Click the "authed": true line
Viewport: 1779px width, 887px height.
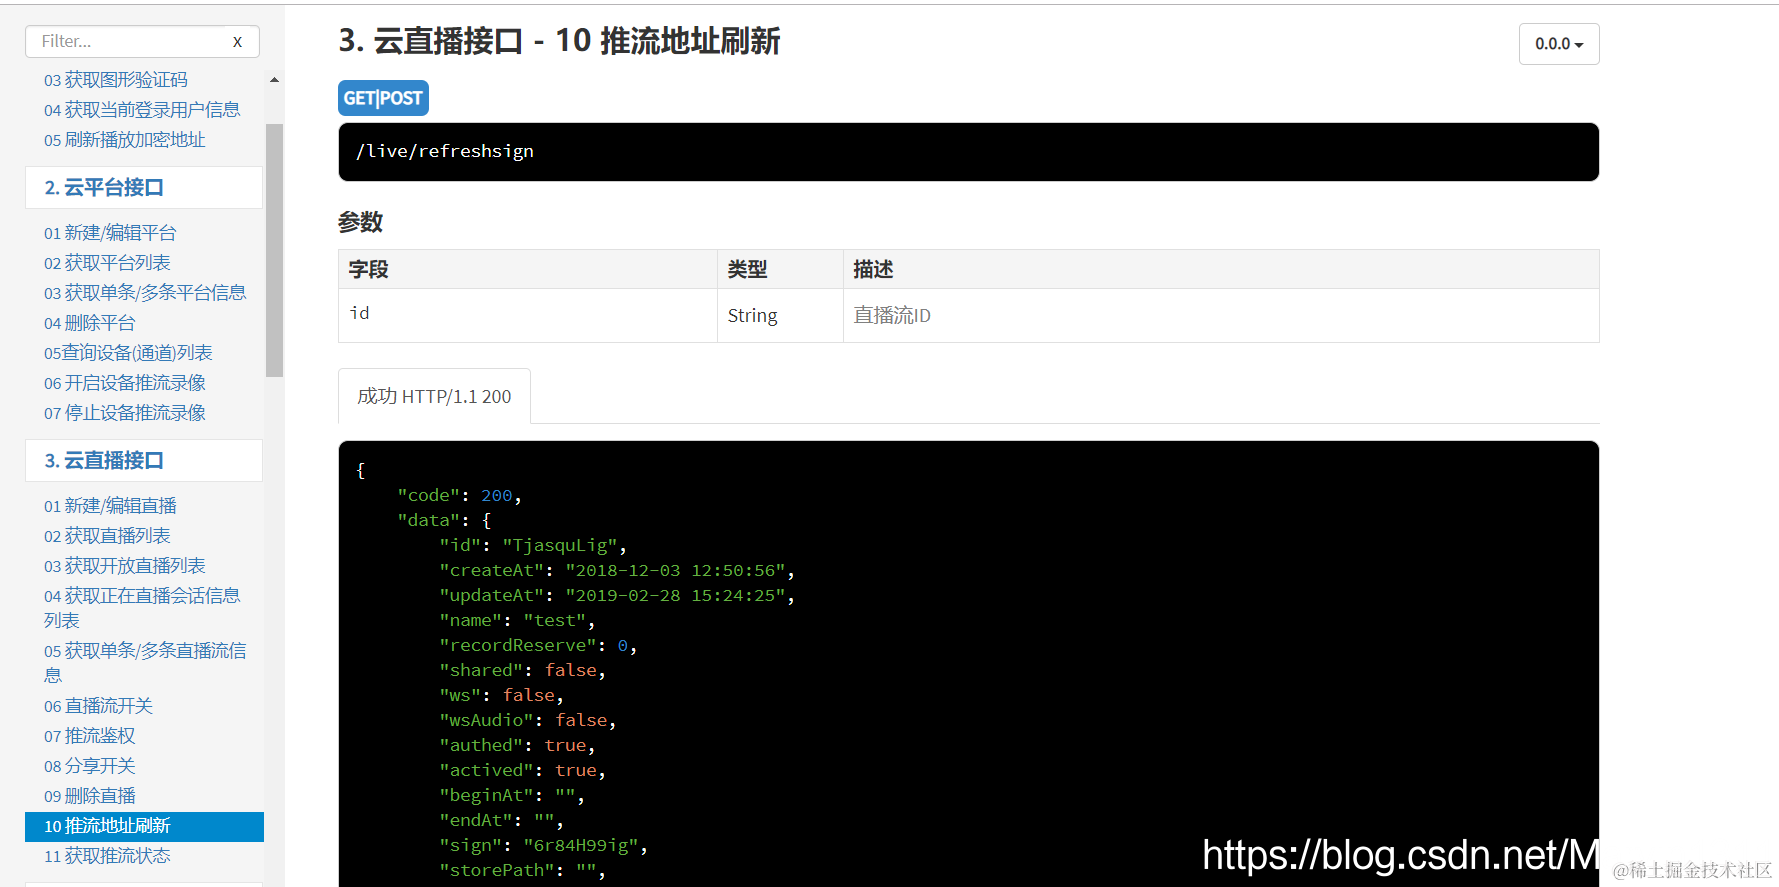[x=517, y=745]
